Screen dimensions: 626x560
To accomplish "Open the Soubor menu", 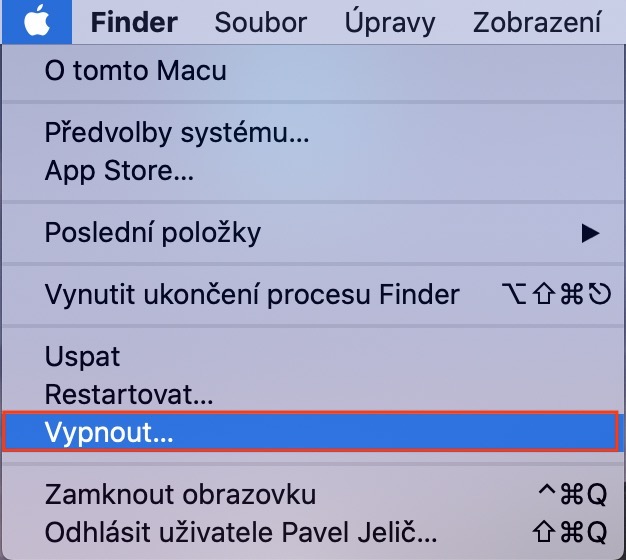I will coord(260,21).
